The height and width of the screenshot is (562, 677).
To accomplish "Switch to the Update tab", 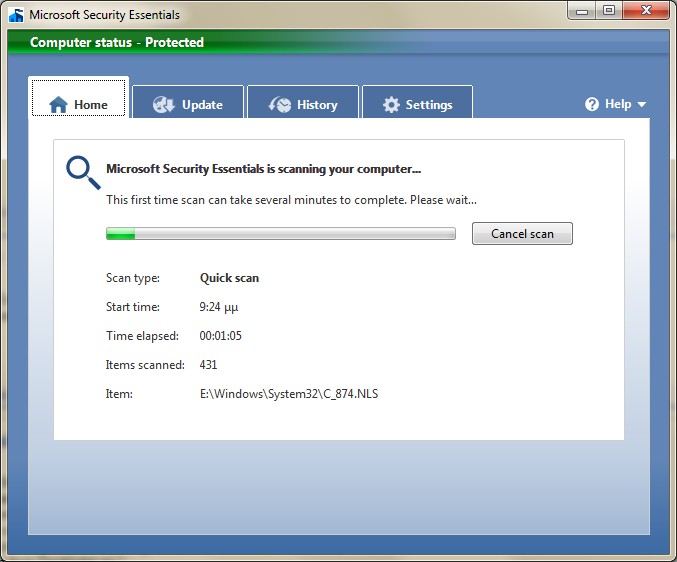I will 188,102.
